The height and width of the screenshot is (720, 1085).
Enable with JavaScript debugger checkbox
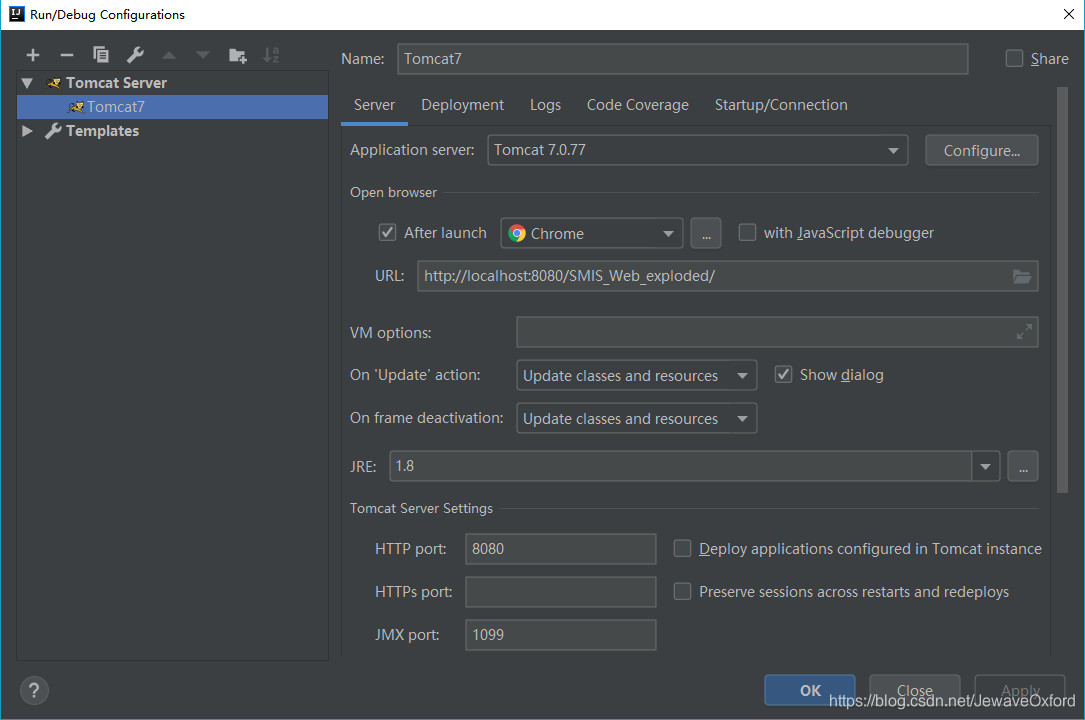tap(747, 232)
